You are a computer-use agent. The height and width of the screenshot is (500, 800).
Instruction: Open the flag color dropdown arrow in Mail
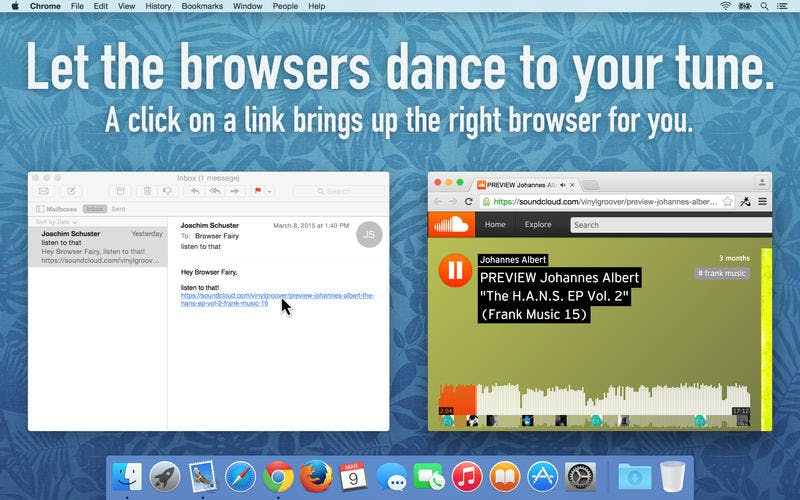pos(270,191)
